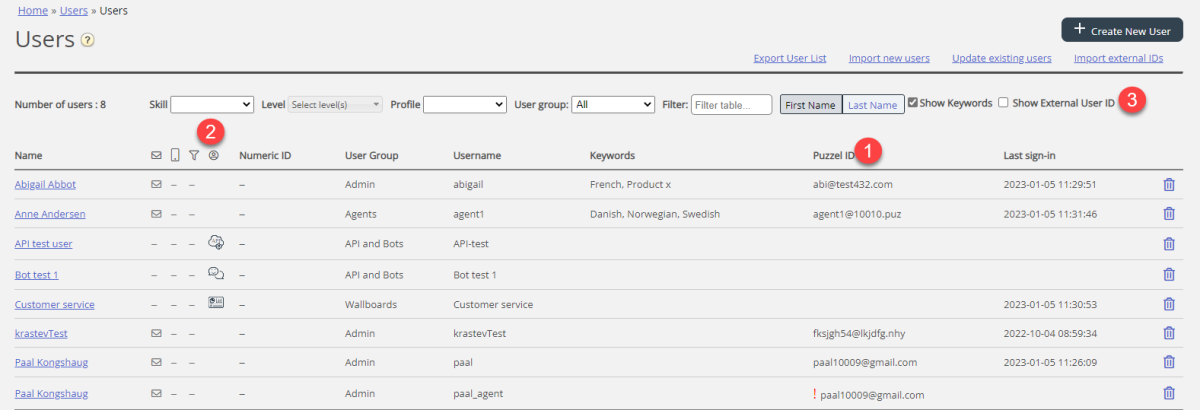Click the chat bot icon for Bot test 1

tap(215, 273)
